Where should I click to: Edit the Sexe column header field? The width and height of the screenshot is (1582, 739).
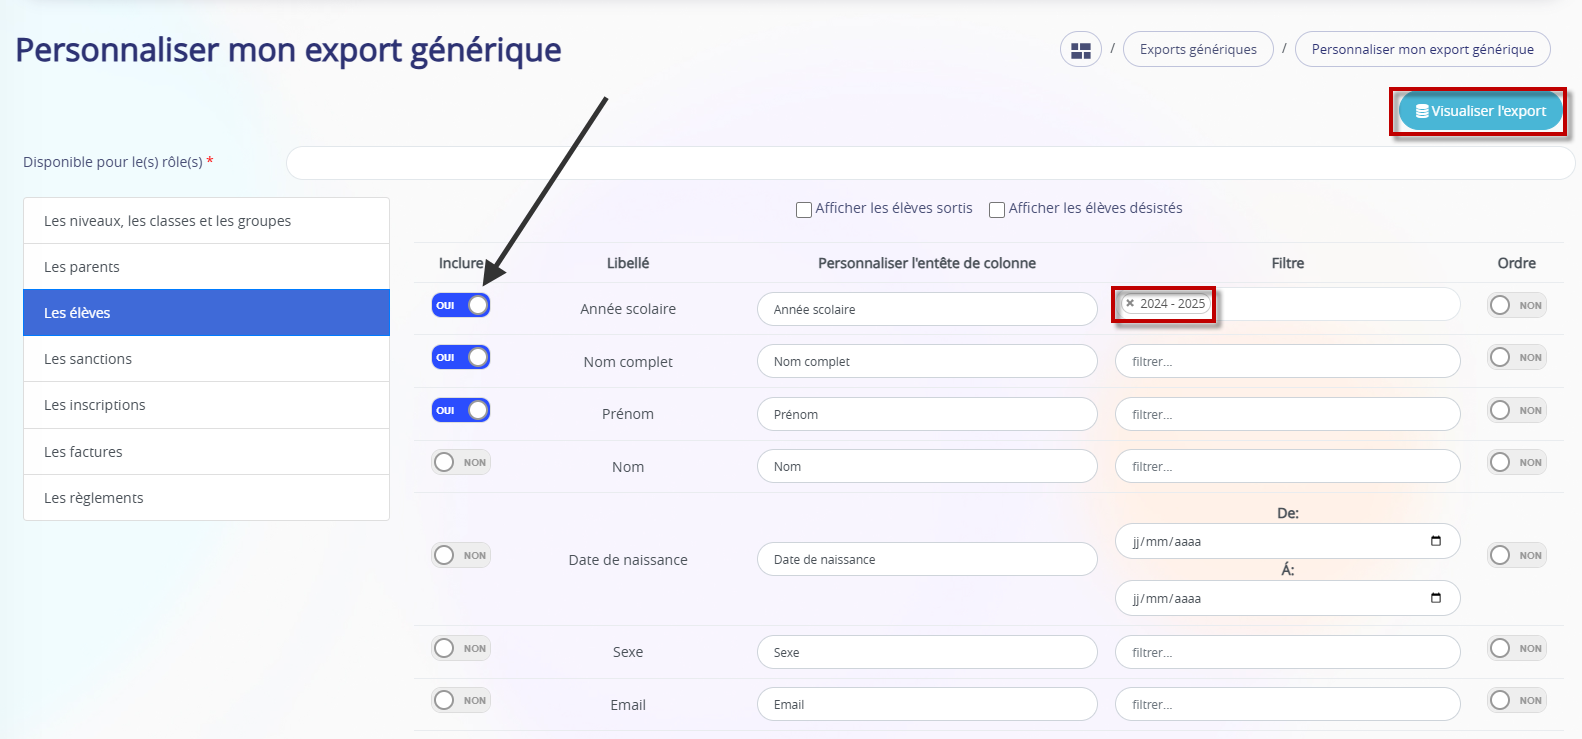(927, 652)
